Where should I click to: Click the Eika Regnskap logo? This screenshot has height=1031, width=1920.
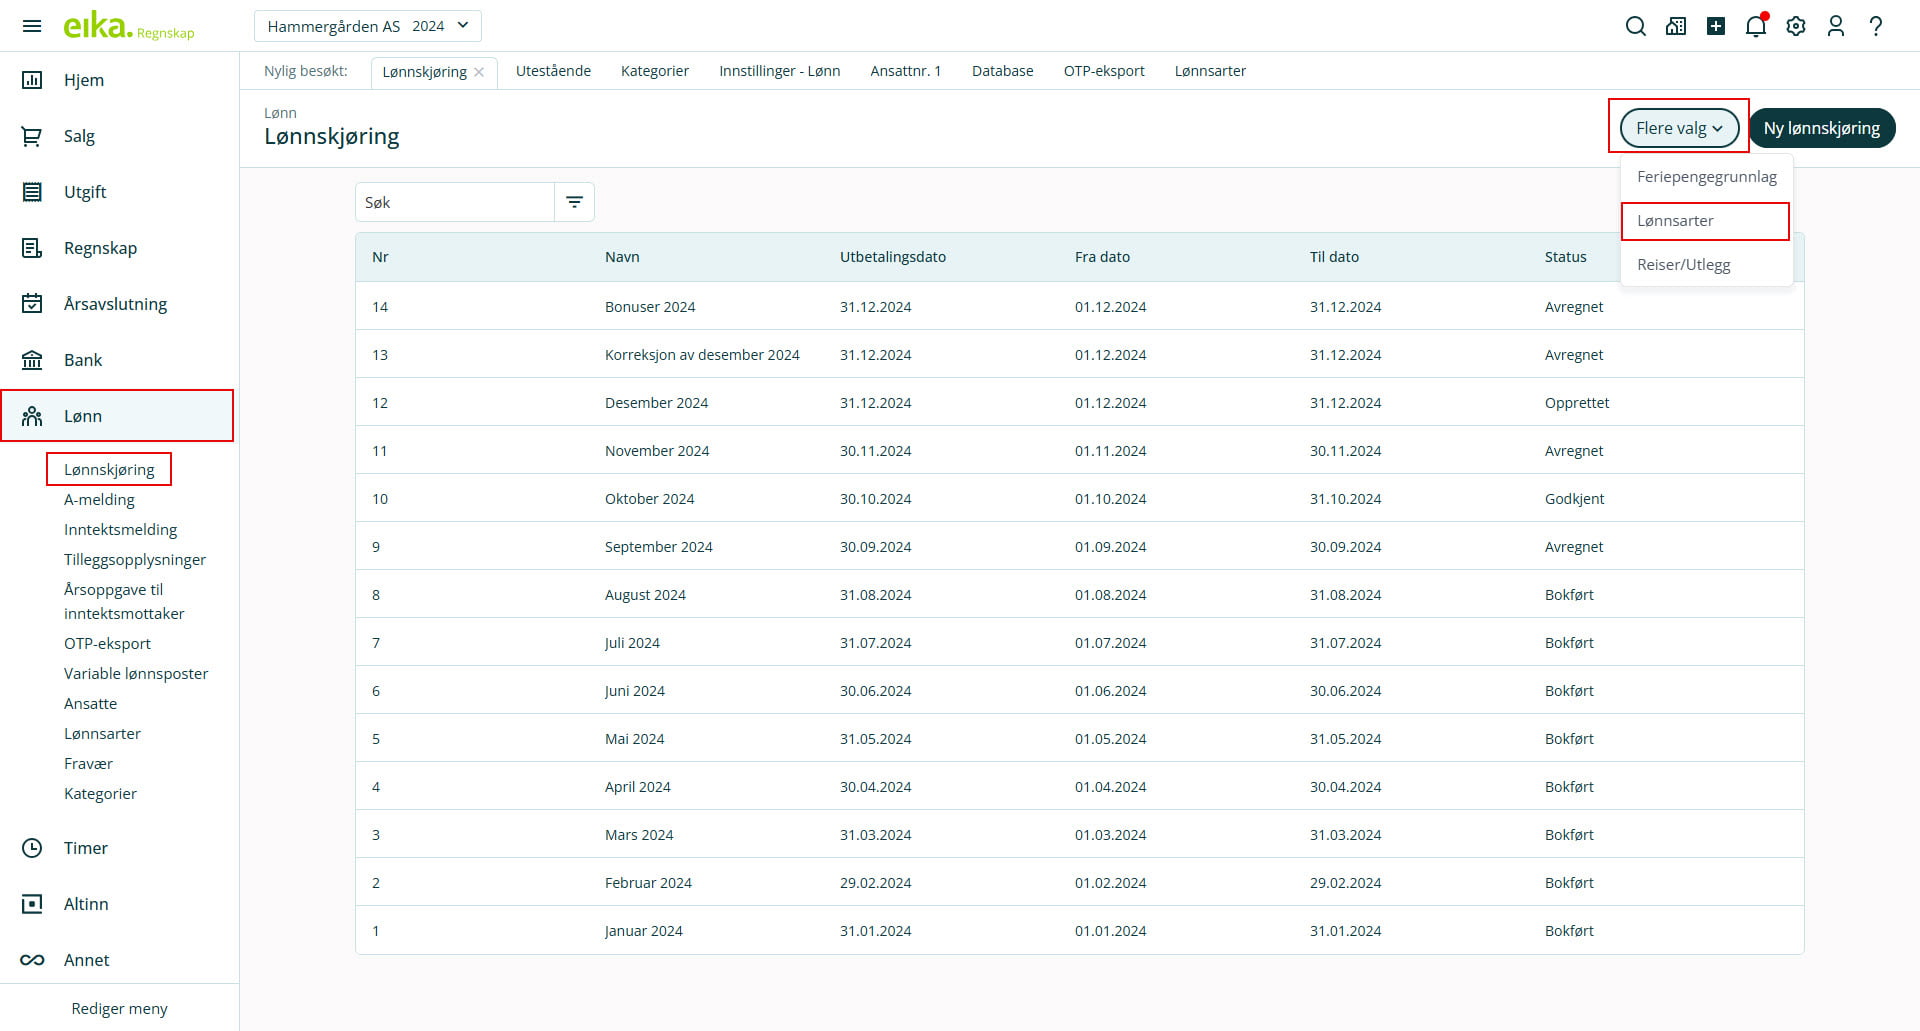point(129,26)
